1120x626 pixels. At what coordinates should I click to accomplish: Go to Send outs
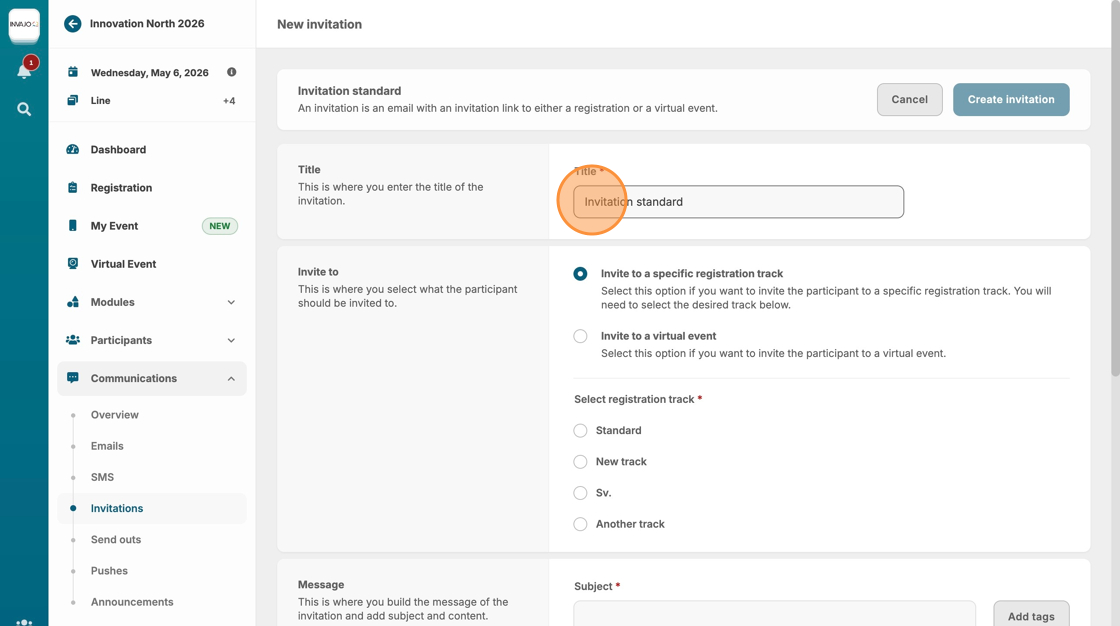pyautogui.click(x=116, y=540)
